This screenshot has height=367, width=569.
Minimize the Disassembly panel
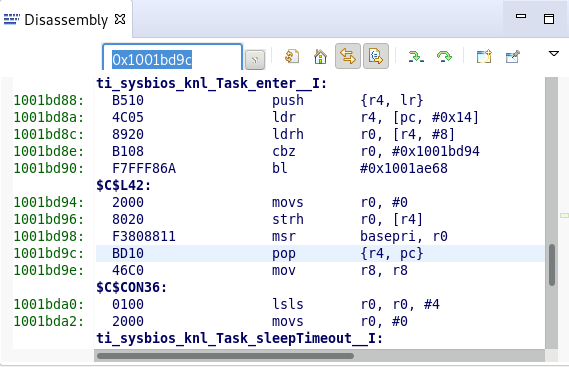pos(521,16)
